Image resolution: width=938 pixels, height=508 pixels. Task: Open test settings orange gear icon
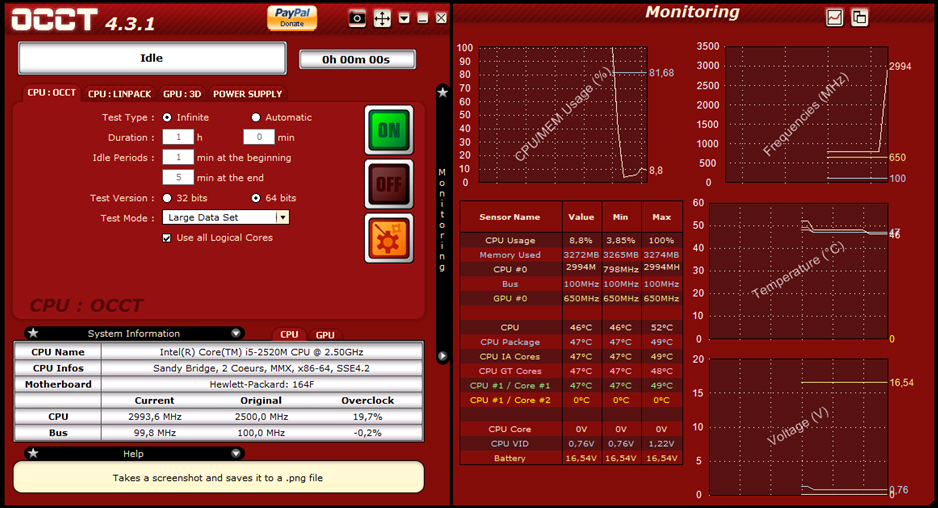coord(389,238)
